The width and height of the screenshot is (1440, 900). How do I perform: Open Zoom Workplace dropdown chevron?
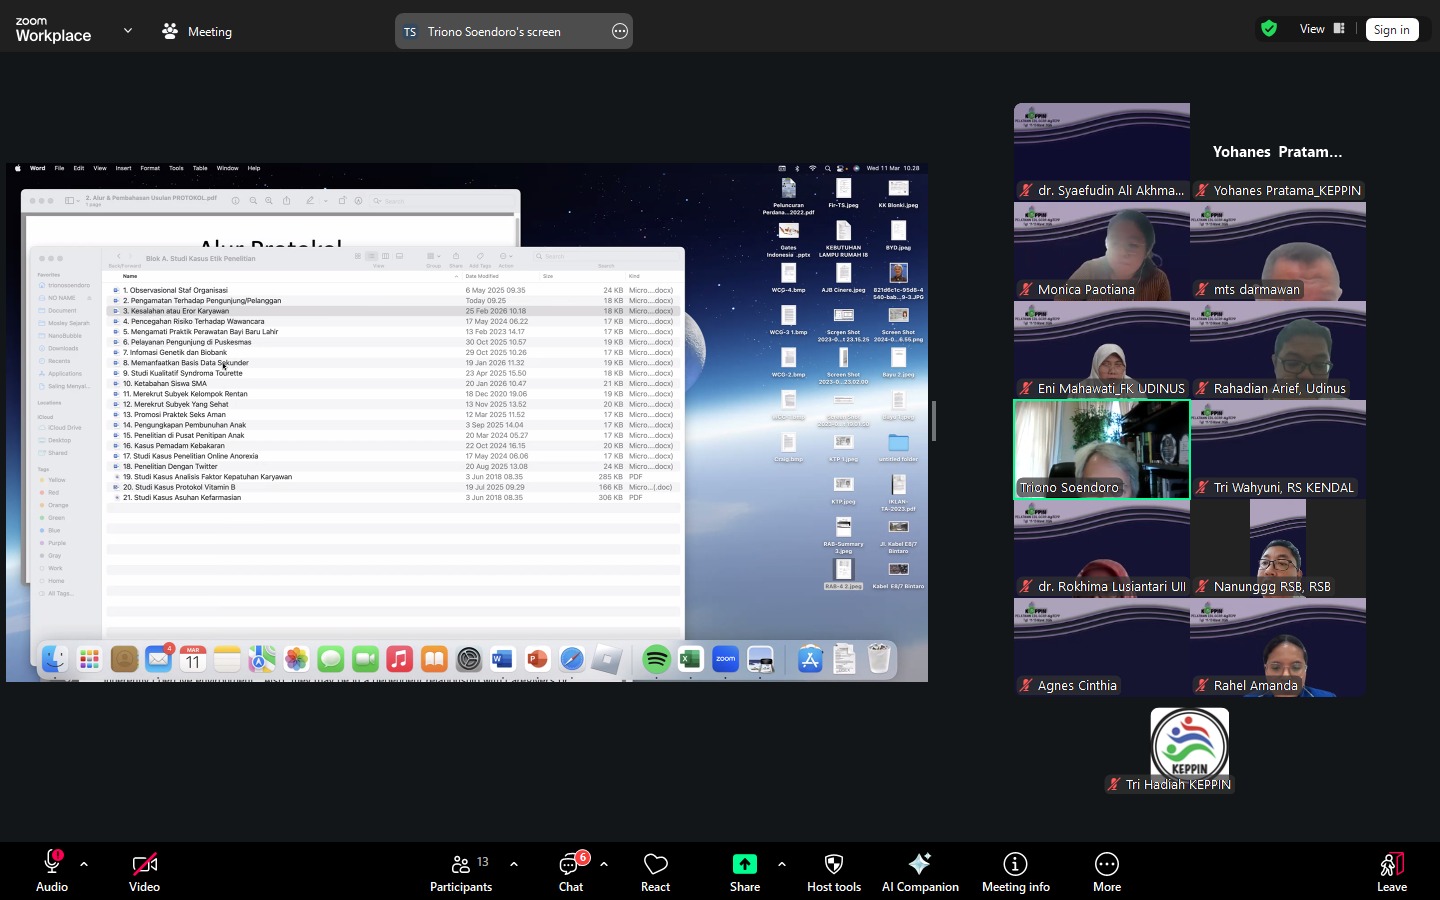(x=128, y=31)
